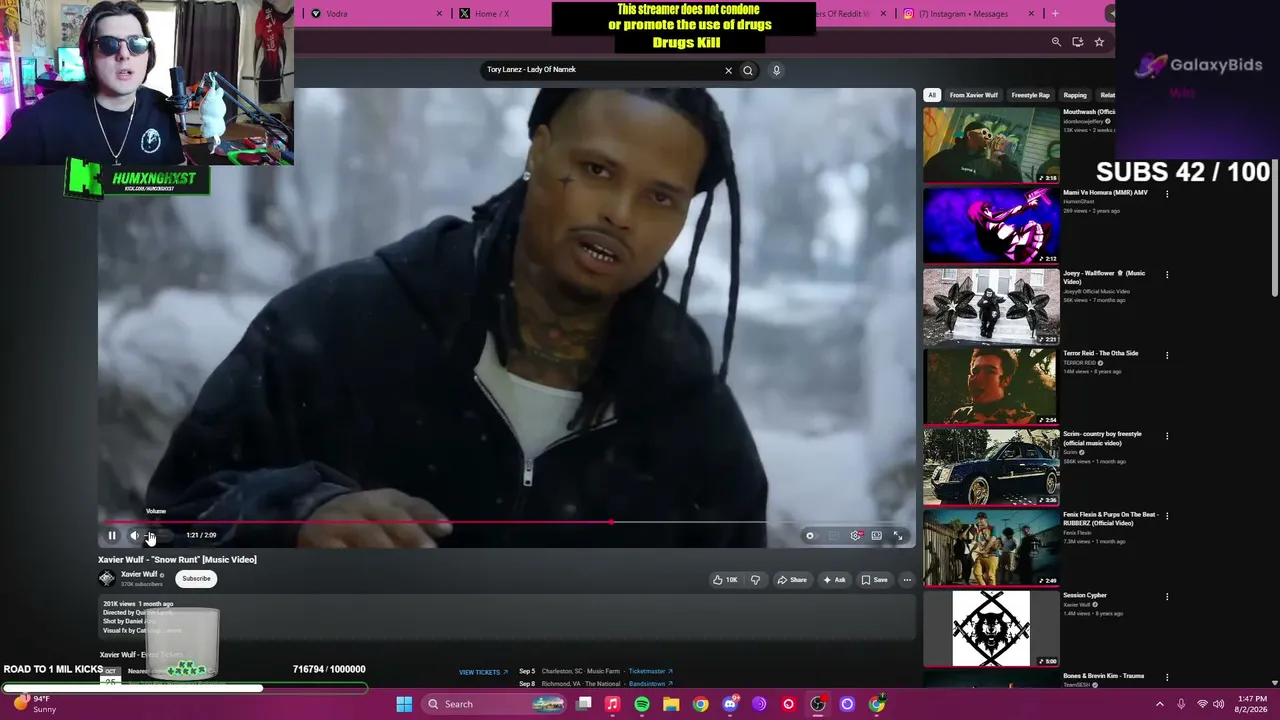Open Scrim country boy freestyle title
The width and height of the screenshot is (1280, 720).
click(x=1102, y=438)
